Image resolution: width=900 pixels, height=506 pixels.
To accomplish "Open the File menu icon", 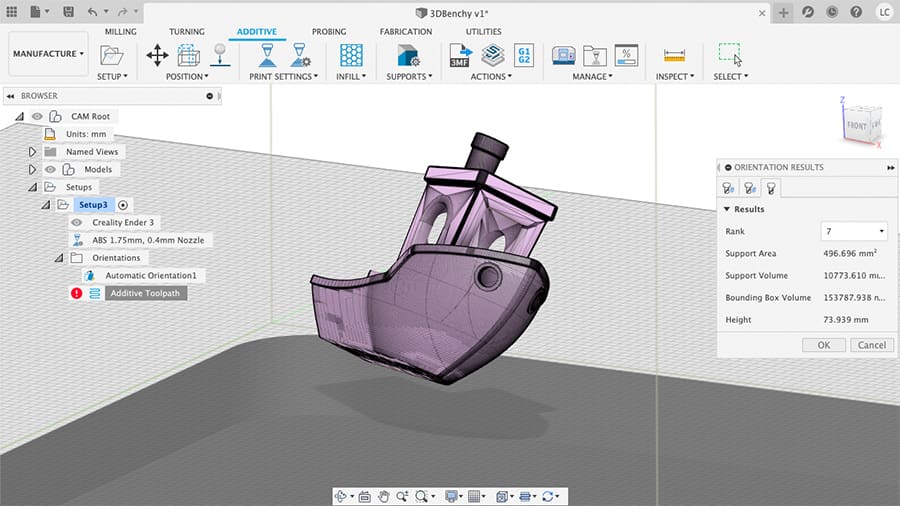I will tap(35, 11).
